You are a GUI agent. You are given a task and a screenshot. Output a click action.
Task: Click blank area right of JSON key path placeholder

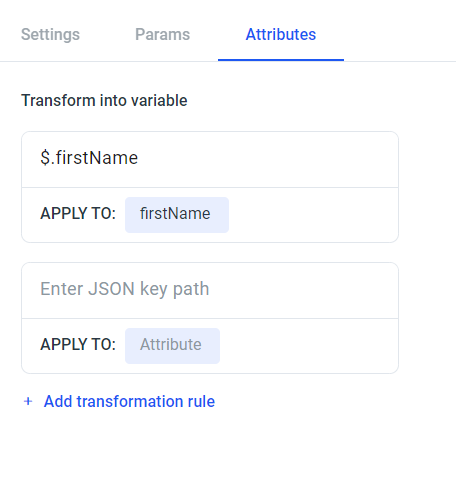(303, 290)
